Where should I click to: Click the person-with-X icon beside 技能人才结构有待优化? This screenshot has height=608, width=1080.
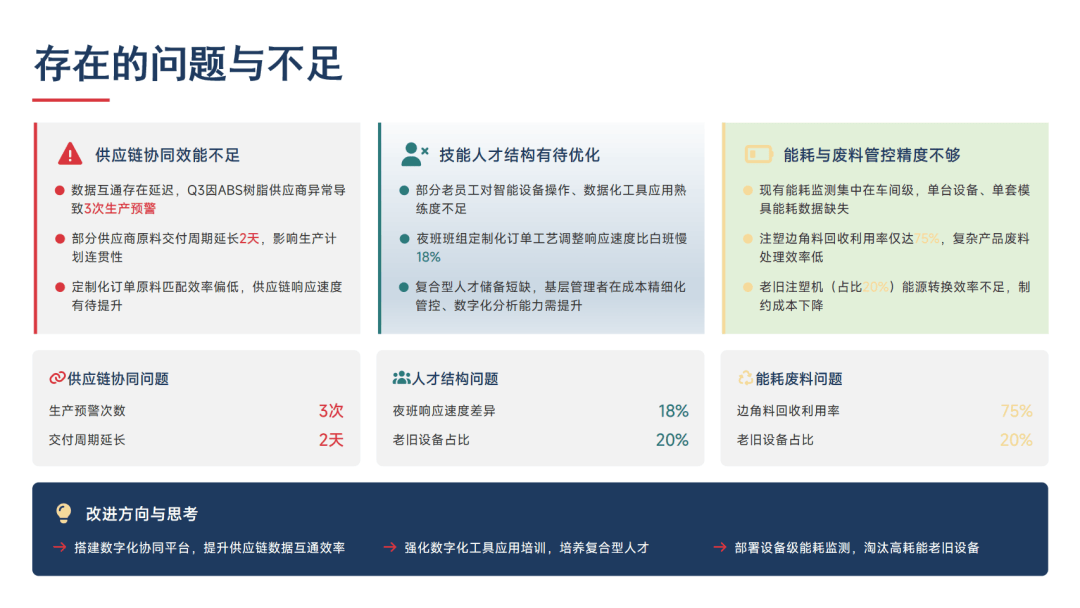point(414,154)
